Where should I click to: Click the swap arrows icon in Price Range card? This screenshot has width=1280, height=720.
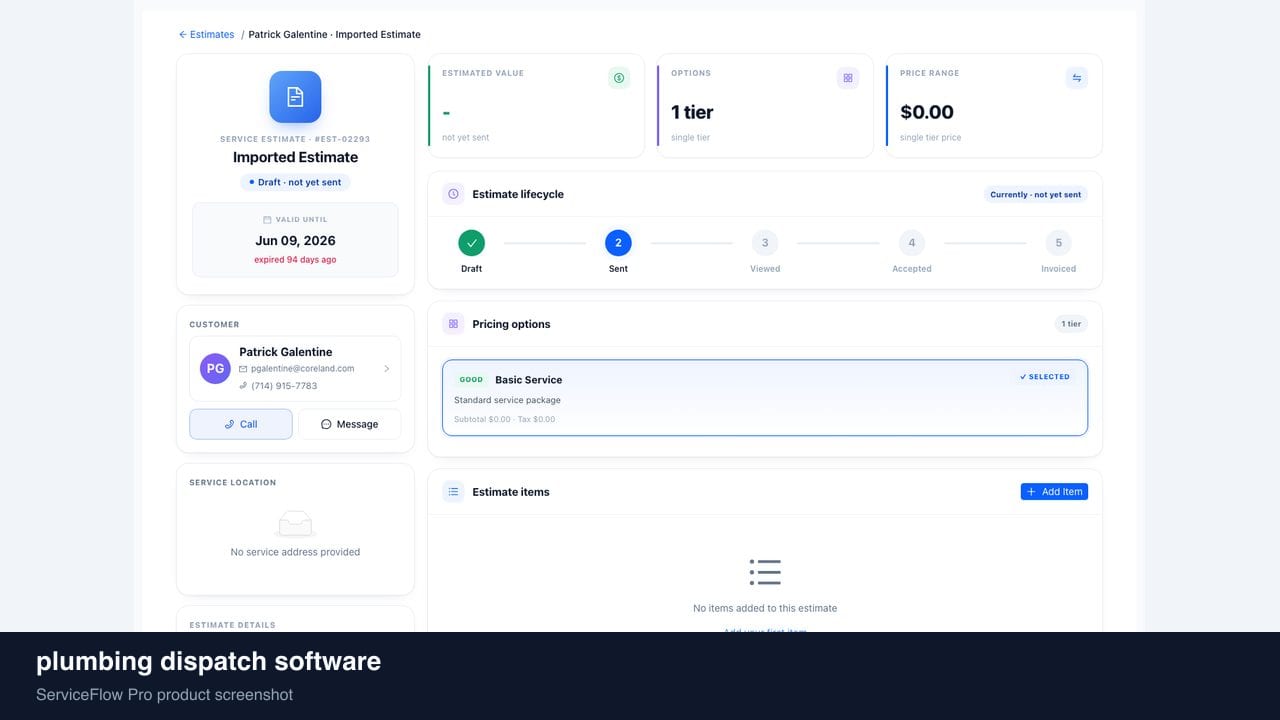coord(1077,78)
